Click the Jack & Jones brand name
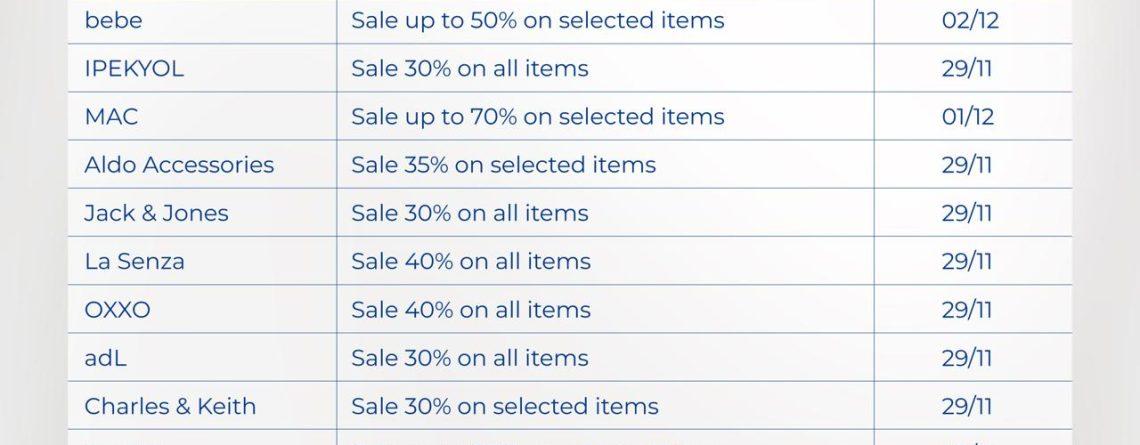 click(156, 213)
